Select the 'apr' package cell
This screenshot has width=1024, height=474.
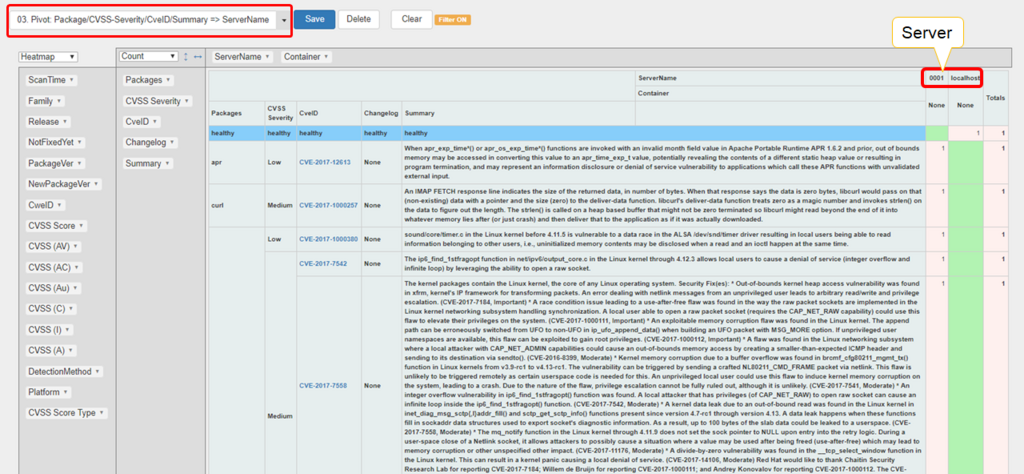click(x=236, y=161)
